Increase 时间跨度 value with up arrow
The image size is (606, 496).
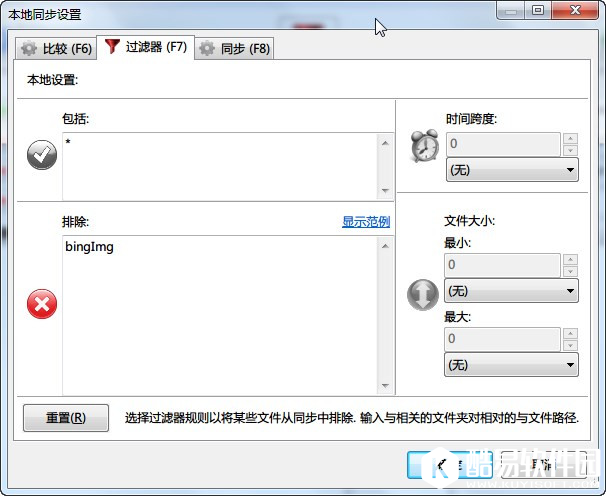(570, 138)
